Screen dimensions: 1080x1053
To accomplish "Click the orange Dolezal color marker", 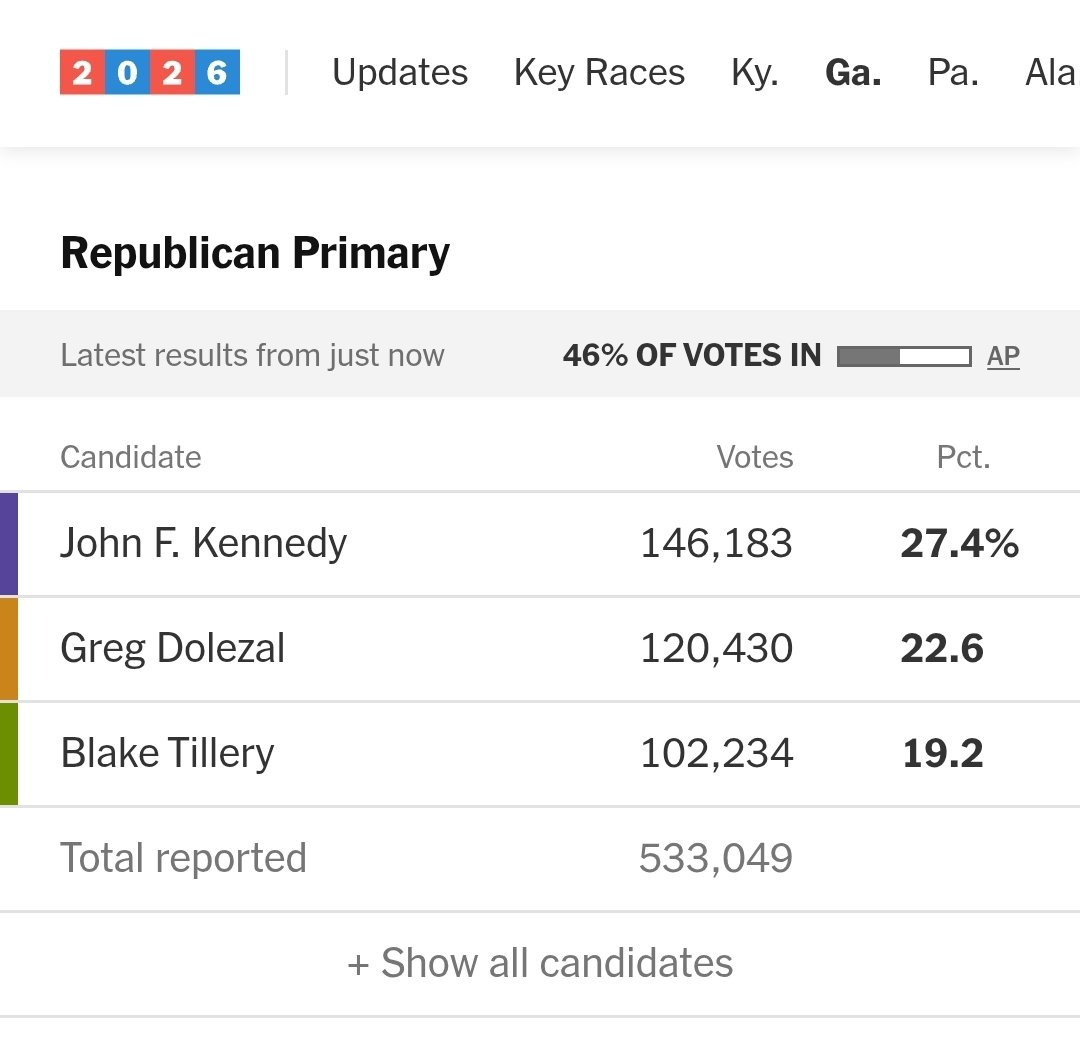I will 8,649.
